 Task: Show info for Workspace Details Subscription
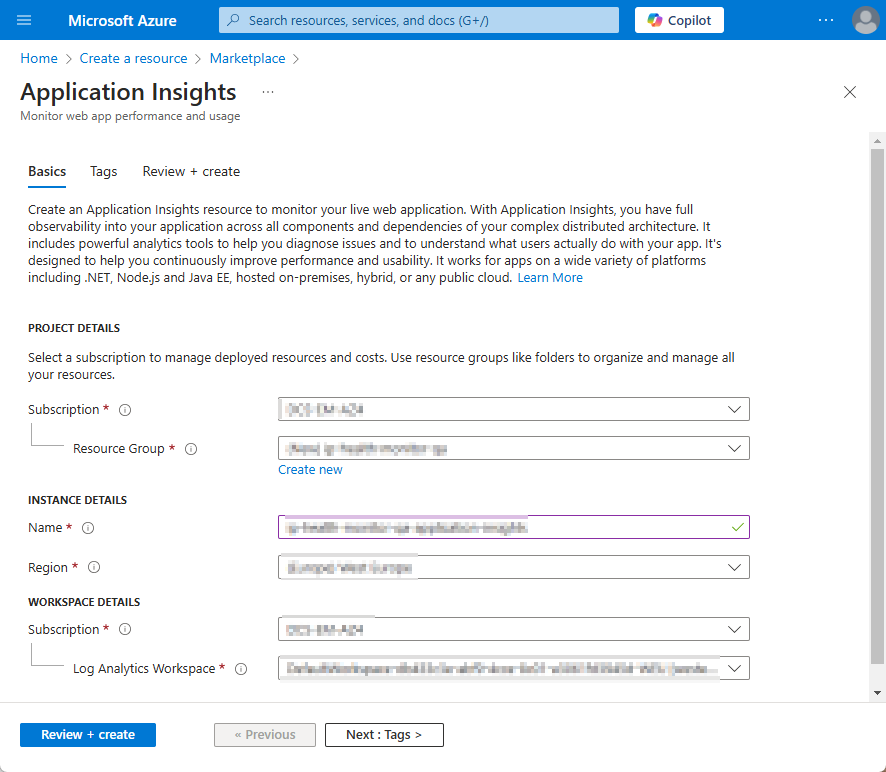coord(125,629)
